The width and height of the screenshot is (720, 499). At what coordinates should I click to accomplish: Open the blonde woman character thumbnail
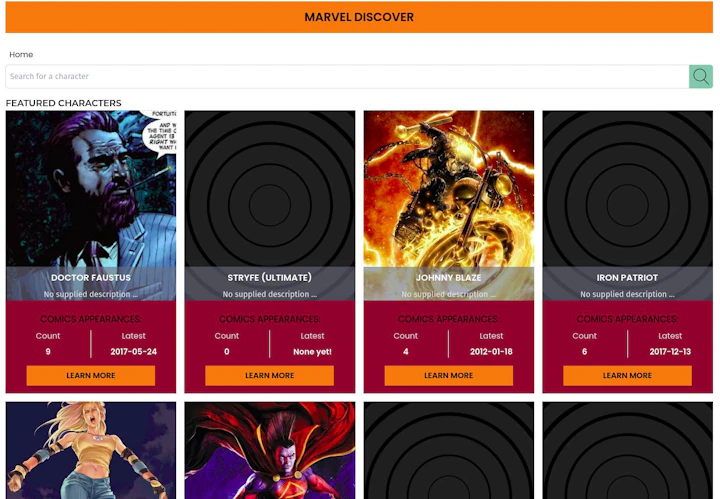[91, 450]
